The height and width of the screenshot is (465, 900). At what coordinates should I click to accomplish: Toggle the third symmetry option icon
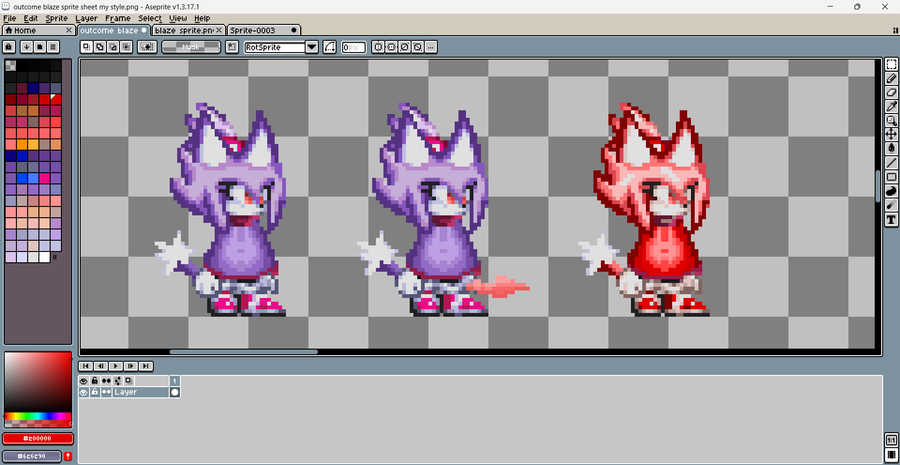pyautogui.click(x=404, y=47)
